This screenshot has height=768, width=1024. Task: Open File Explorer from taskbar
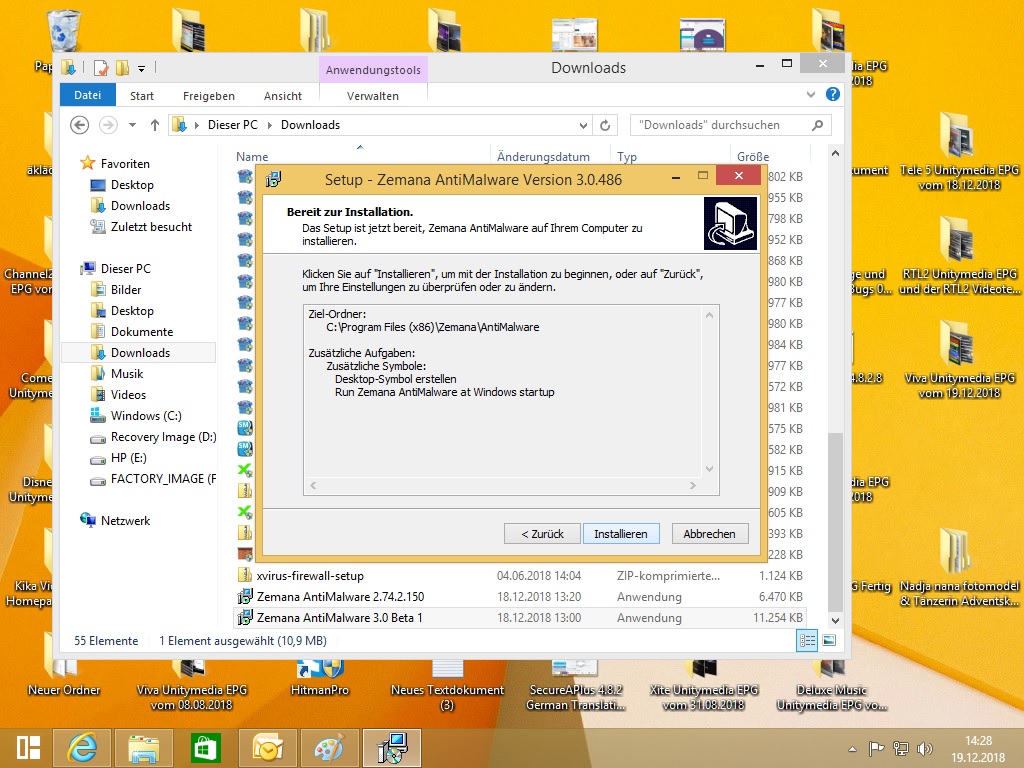tap(144, 748)
